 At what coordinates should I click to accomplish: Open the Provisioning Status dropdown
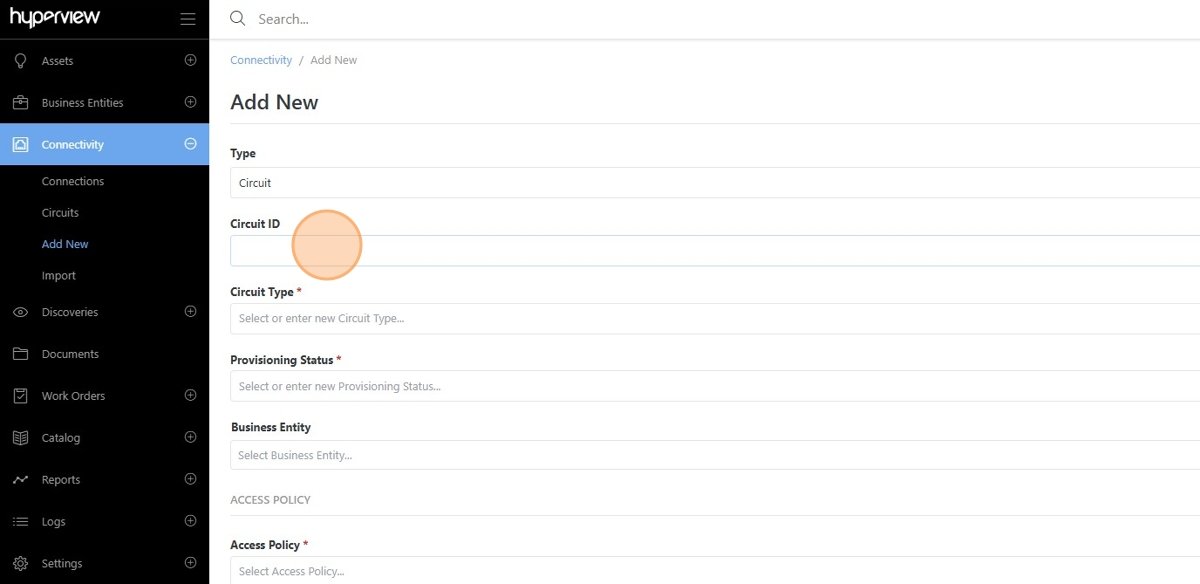point(715,386)
